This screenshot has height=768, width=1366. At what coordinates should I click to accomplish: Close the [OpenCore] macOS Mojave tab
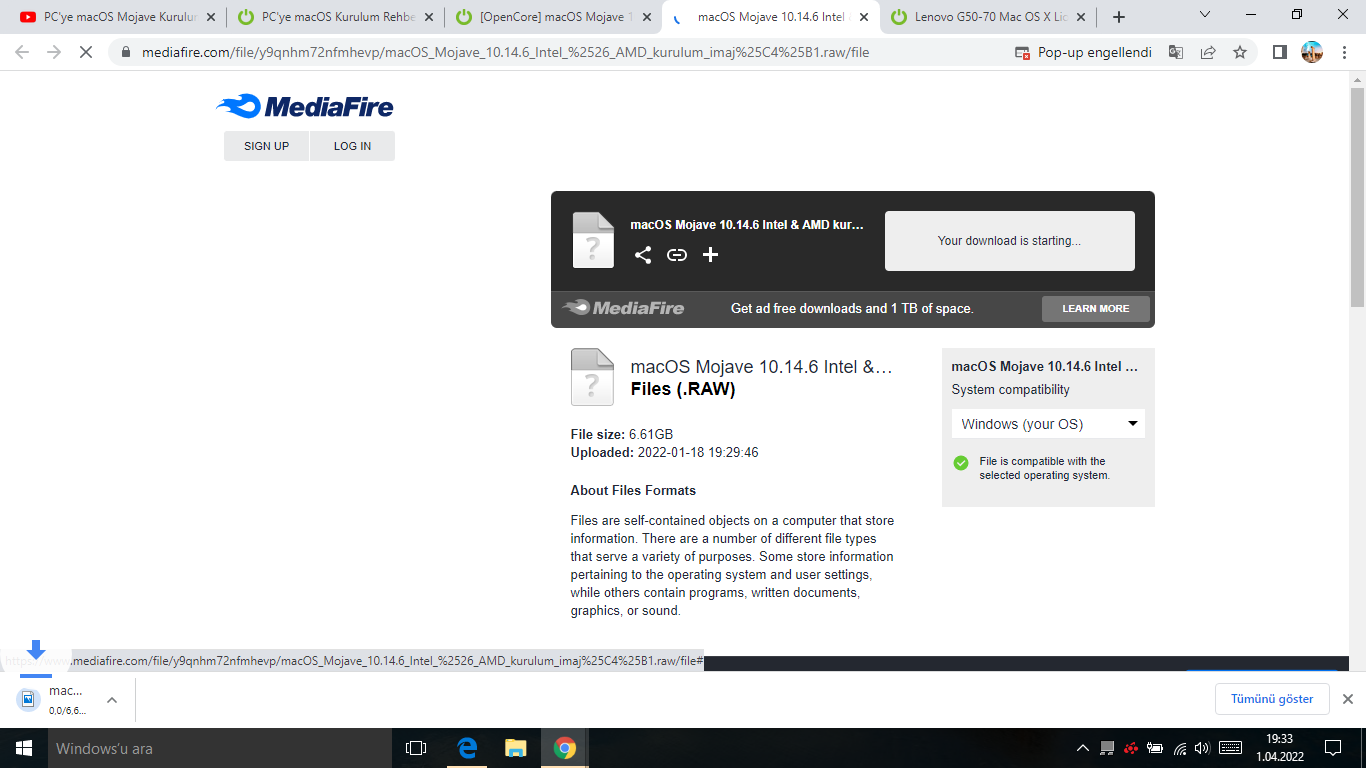pyautogui.click(x=646, y=17)
